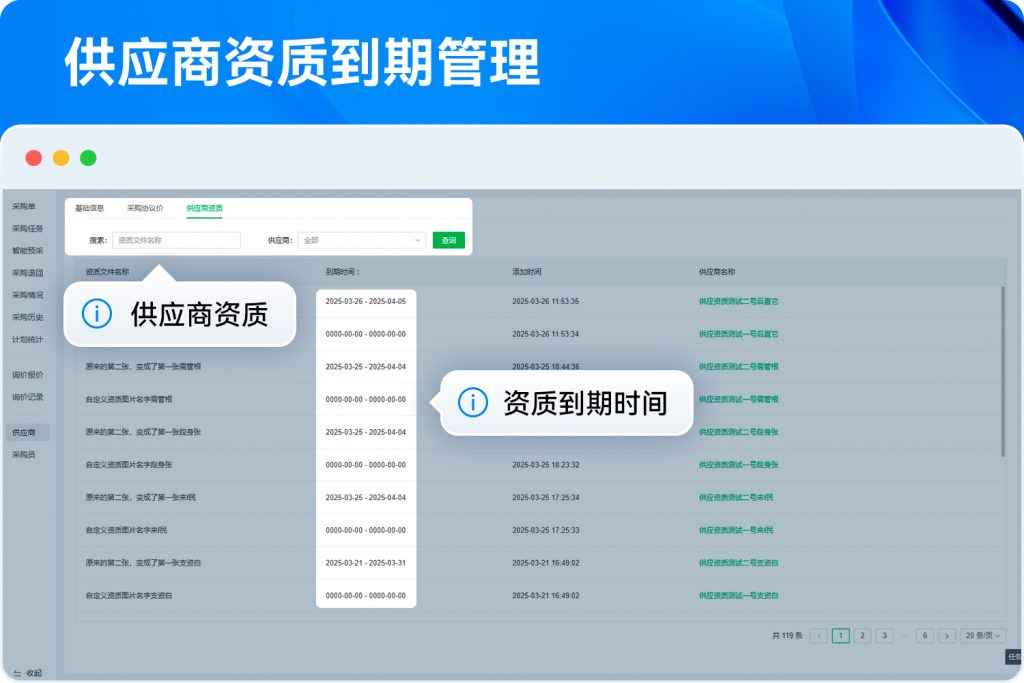Click the 资质文件名称 search input field
Image resolution: width=1024 pixels, height=683 pixels.
(176, 240)
